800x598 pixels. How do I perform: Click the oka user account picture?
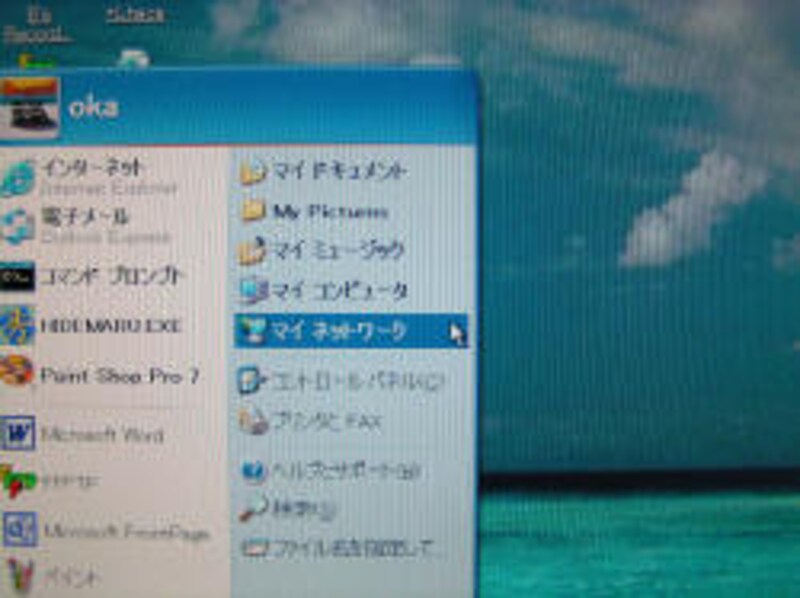(x=29, y=108)
